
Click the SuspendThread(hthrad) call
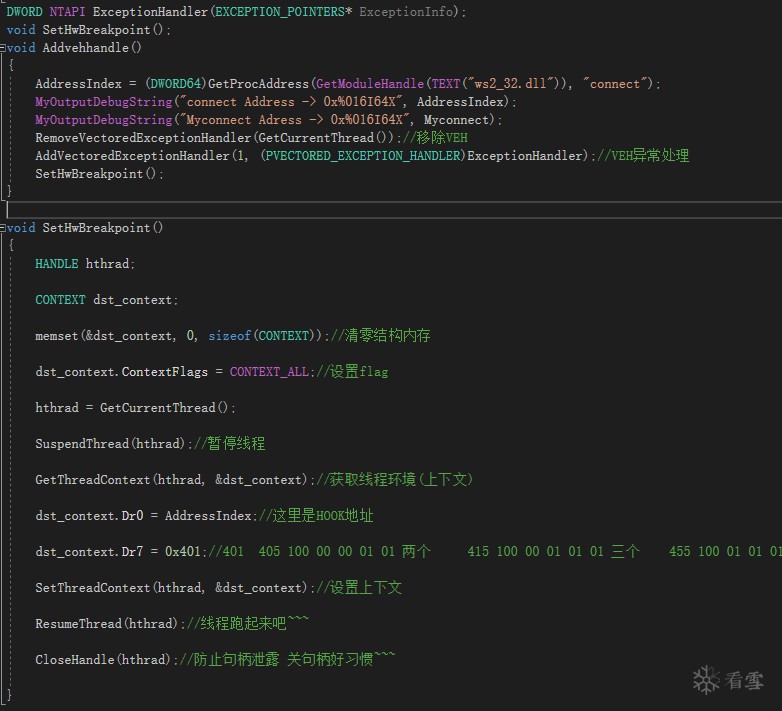114,444
